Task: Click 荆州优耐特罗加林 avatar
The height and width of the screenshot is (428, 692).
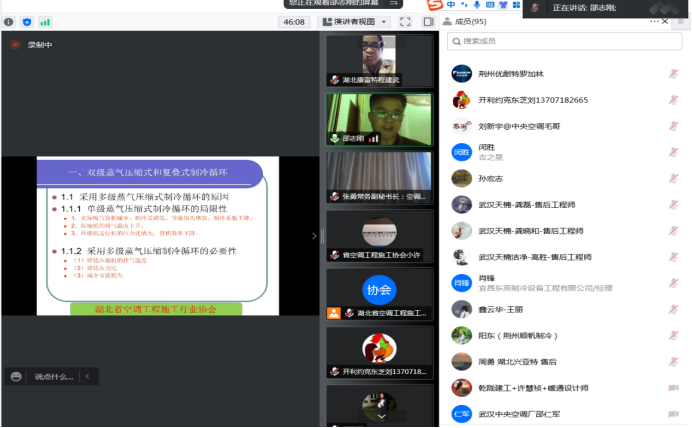Action: [462, 74]
